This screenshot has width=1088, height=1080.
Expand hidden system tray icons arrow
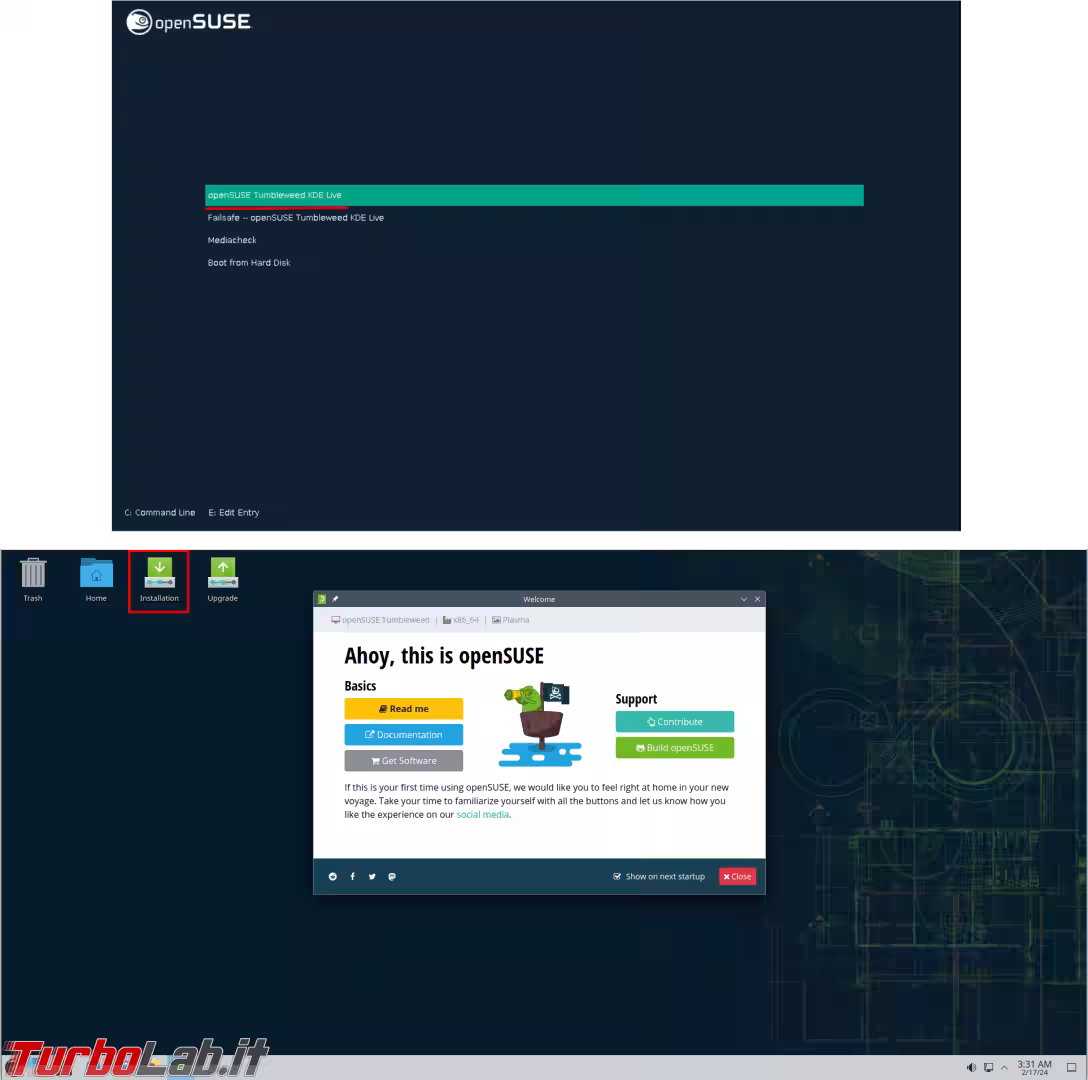pyautogui.click(x=1004, y=1068)
